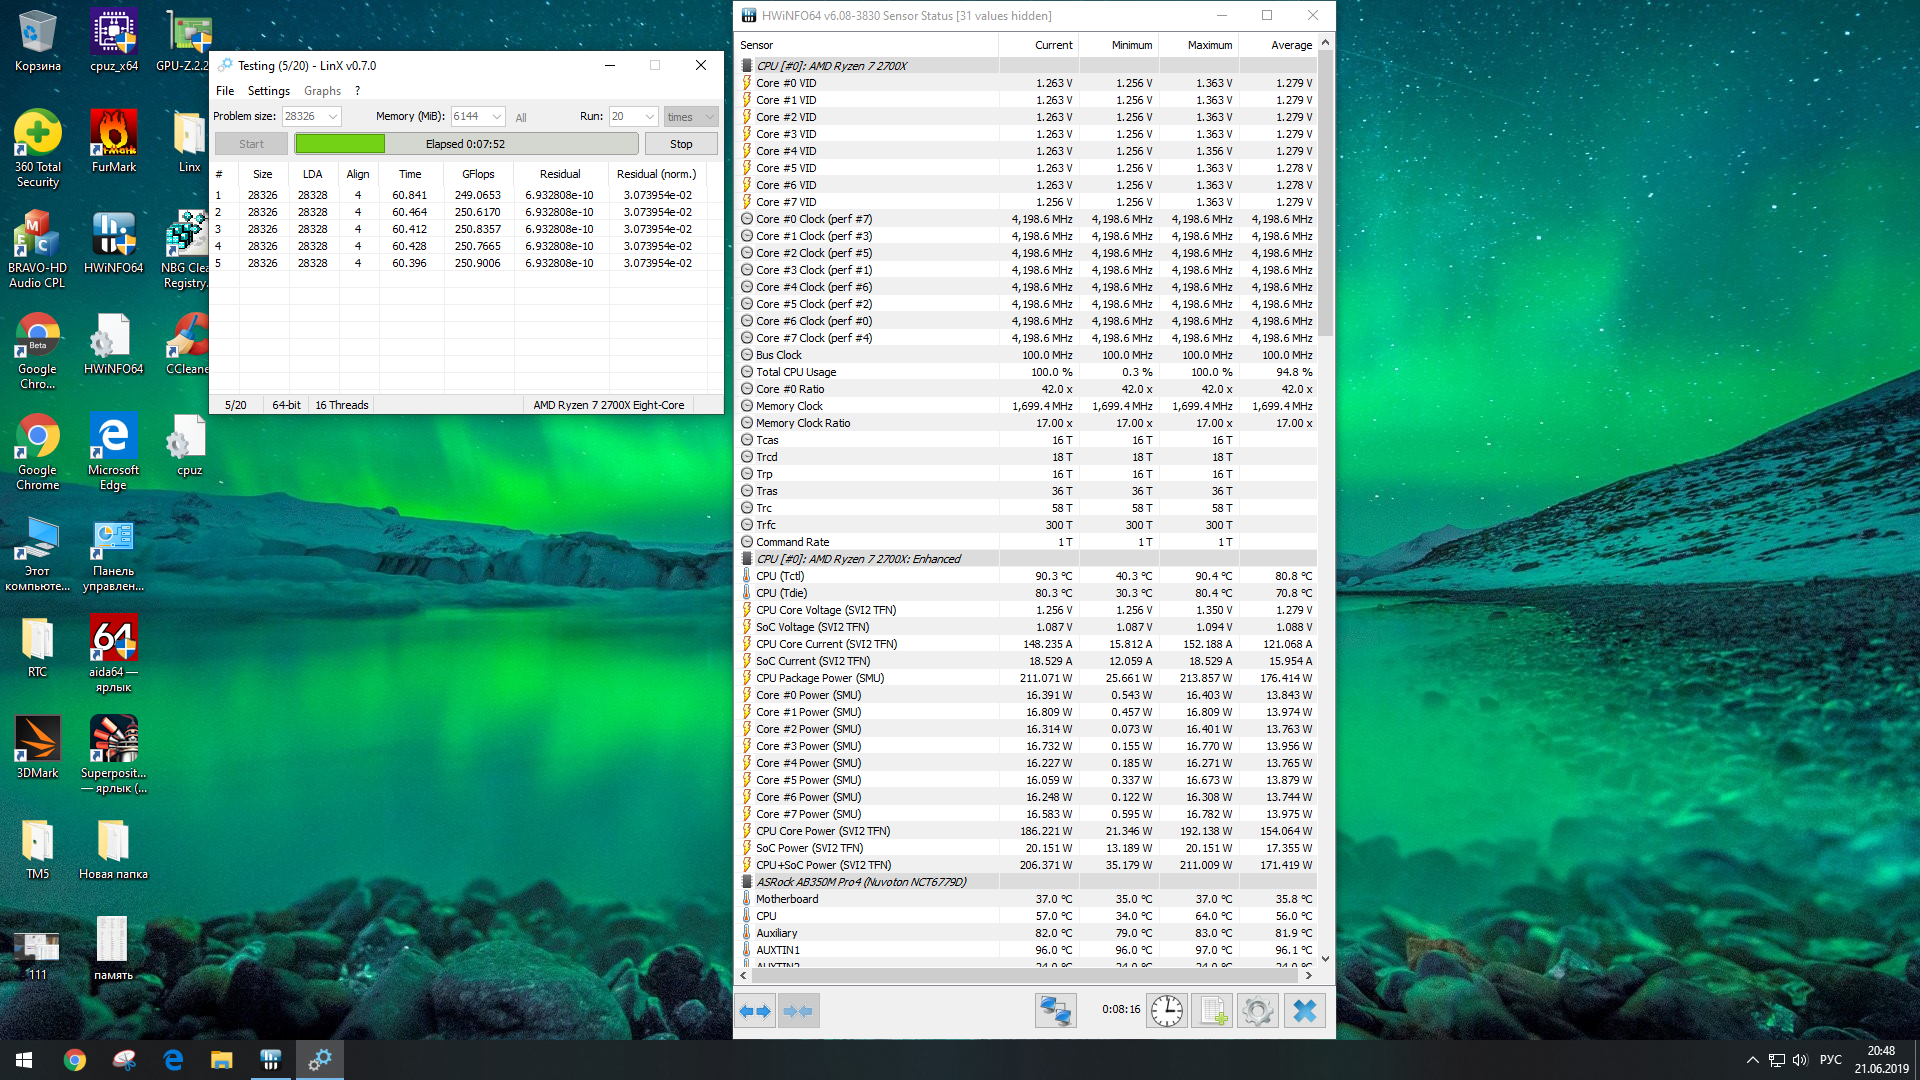The image size is (1920, 1080).
Task: Open the 360 Total Security desktop icon
Action: tap(38, 148)
